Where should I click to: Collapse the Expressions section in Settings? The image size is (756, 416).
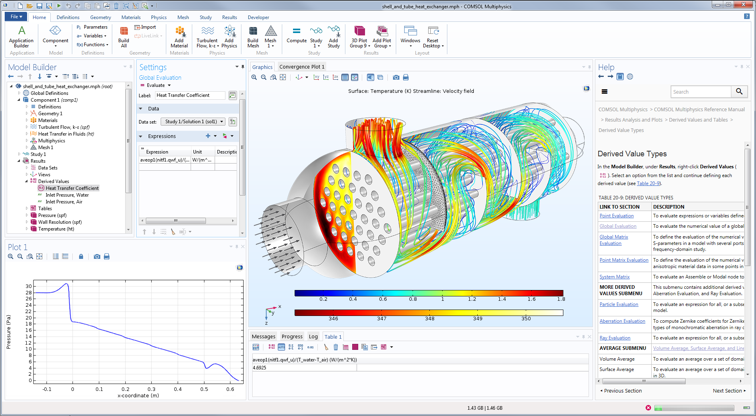click(x=141, y=136)
